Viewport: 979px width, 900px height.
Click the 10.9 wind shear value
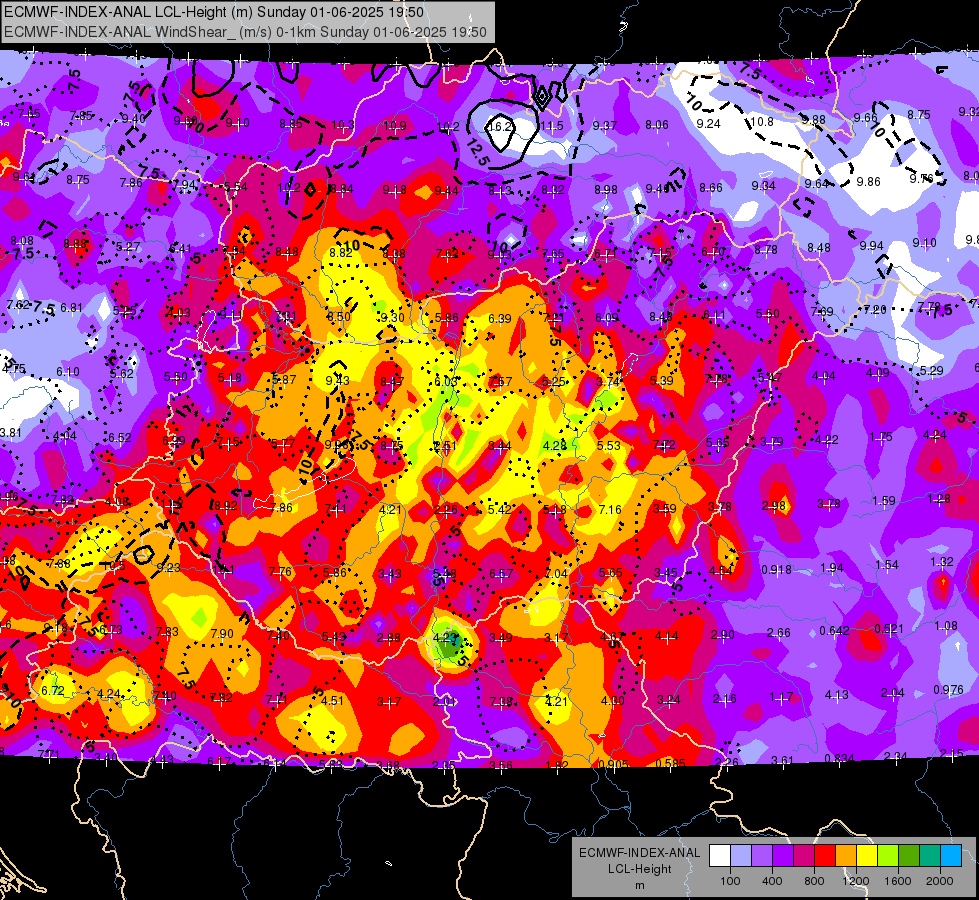coord(395,126)
